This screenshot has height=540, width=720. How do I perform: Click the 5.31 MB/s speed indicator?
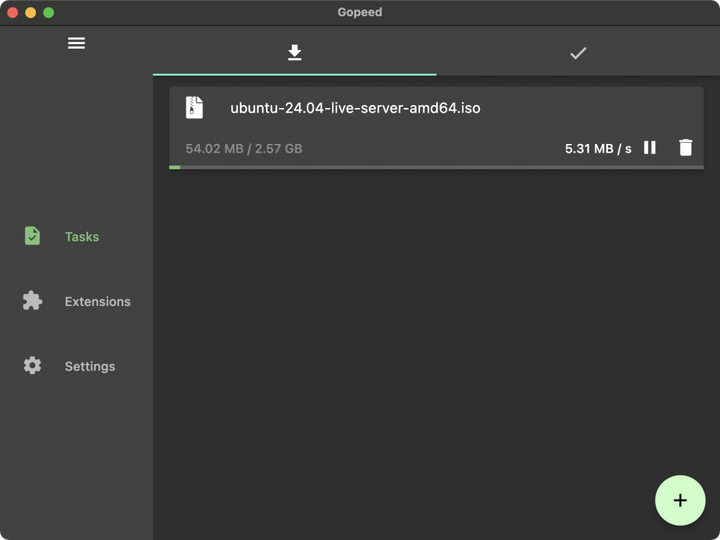[x=598, y=149]
